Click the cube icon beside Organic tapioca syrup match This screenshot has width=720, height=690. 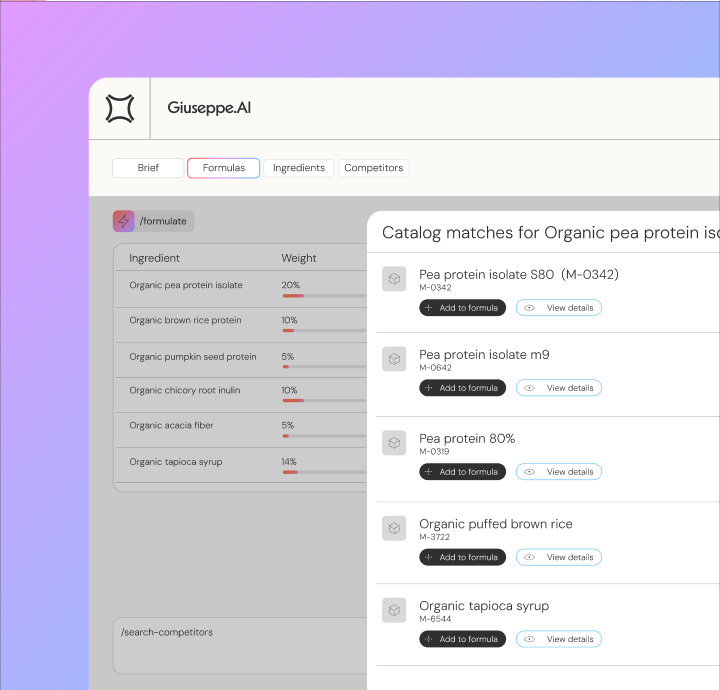pyautogui.click(x=394, y=610)
